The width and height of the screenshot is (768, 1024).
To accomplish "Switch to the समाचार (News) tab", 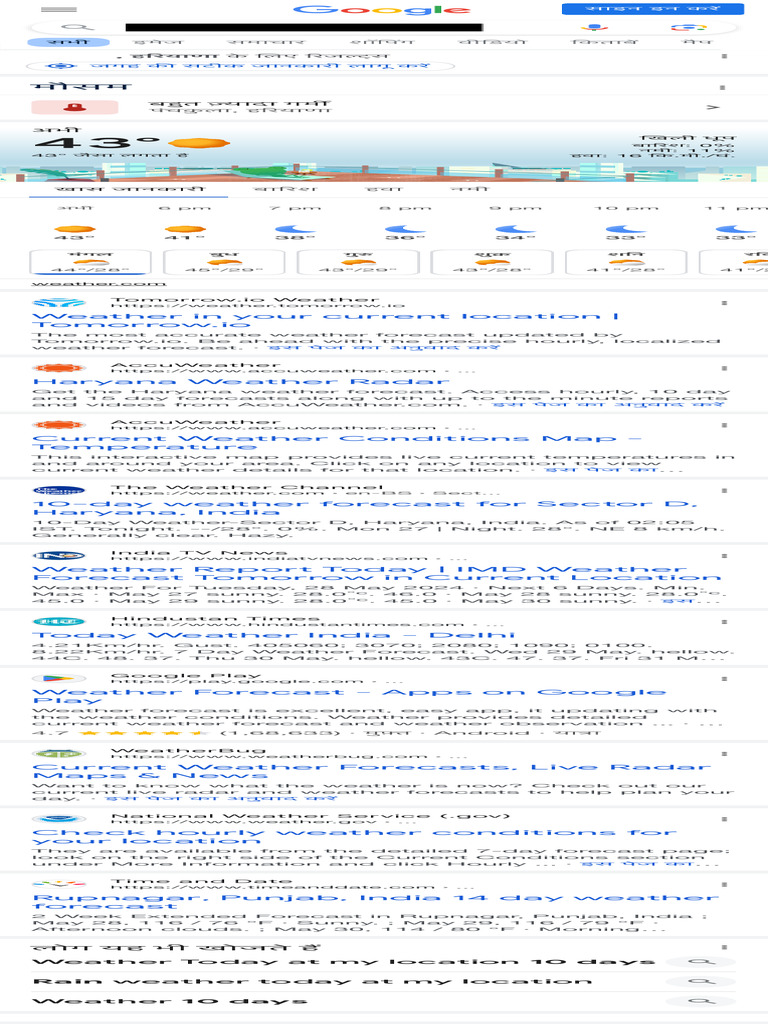I will 267,42.
